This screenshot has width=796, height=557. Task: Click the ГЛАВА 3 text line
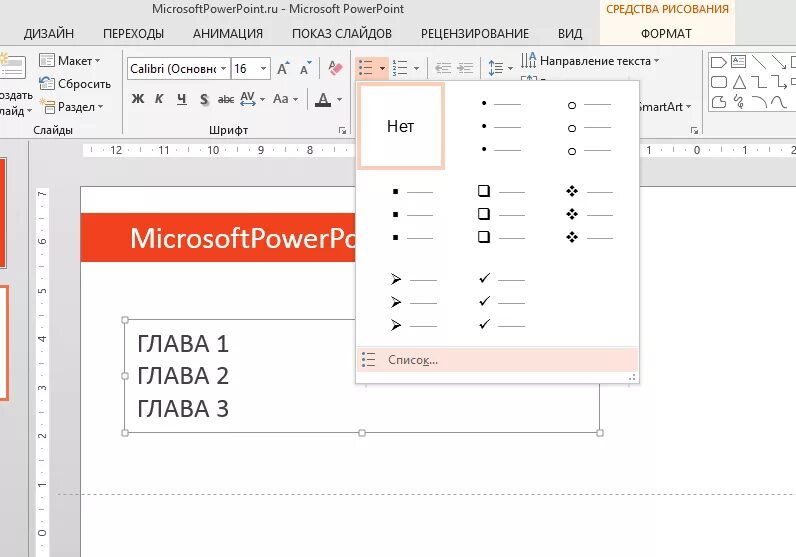(x=183, y=408)
